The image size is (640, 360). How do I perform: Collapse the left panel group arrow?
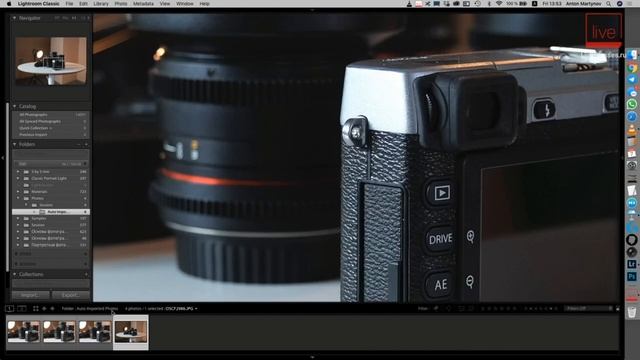click(3, 158)
